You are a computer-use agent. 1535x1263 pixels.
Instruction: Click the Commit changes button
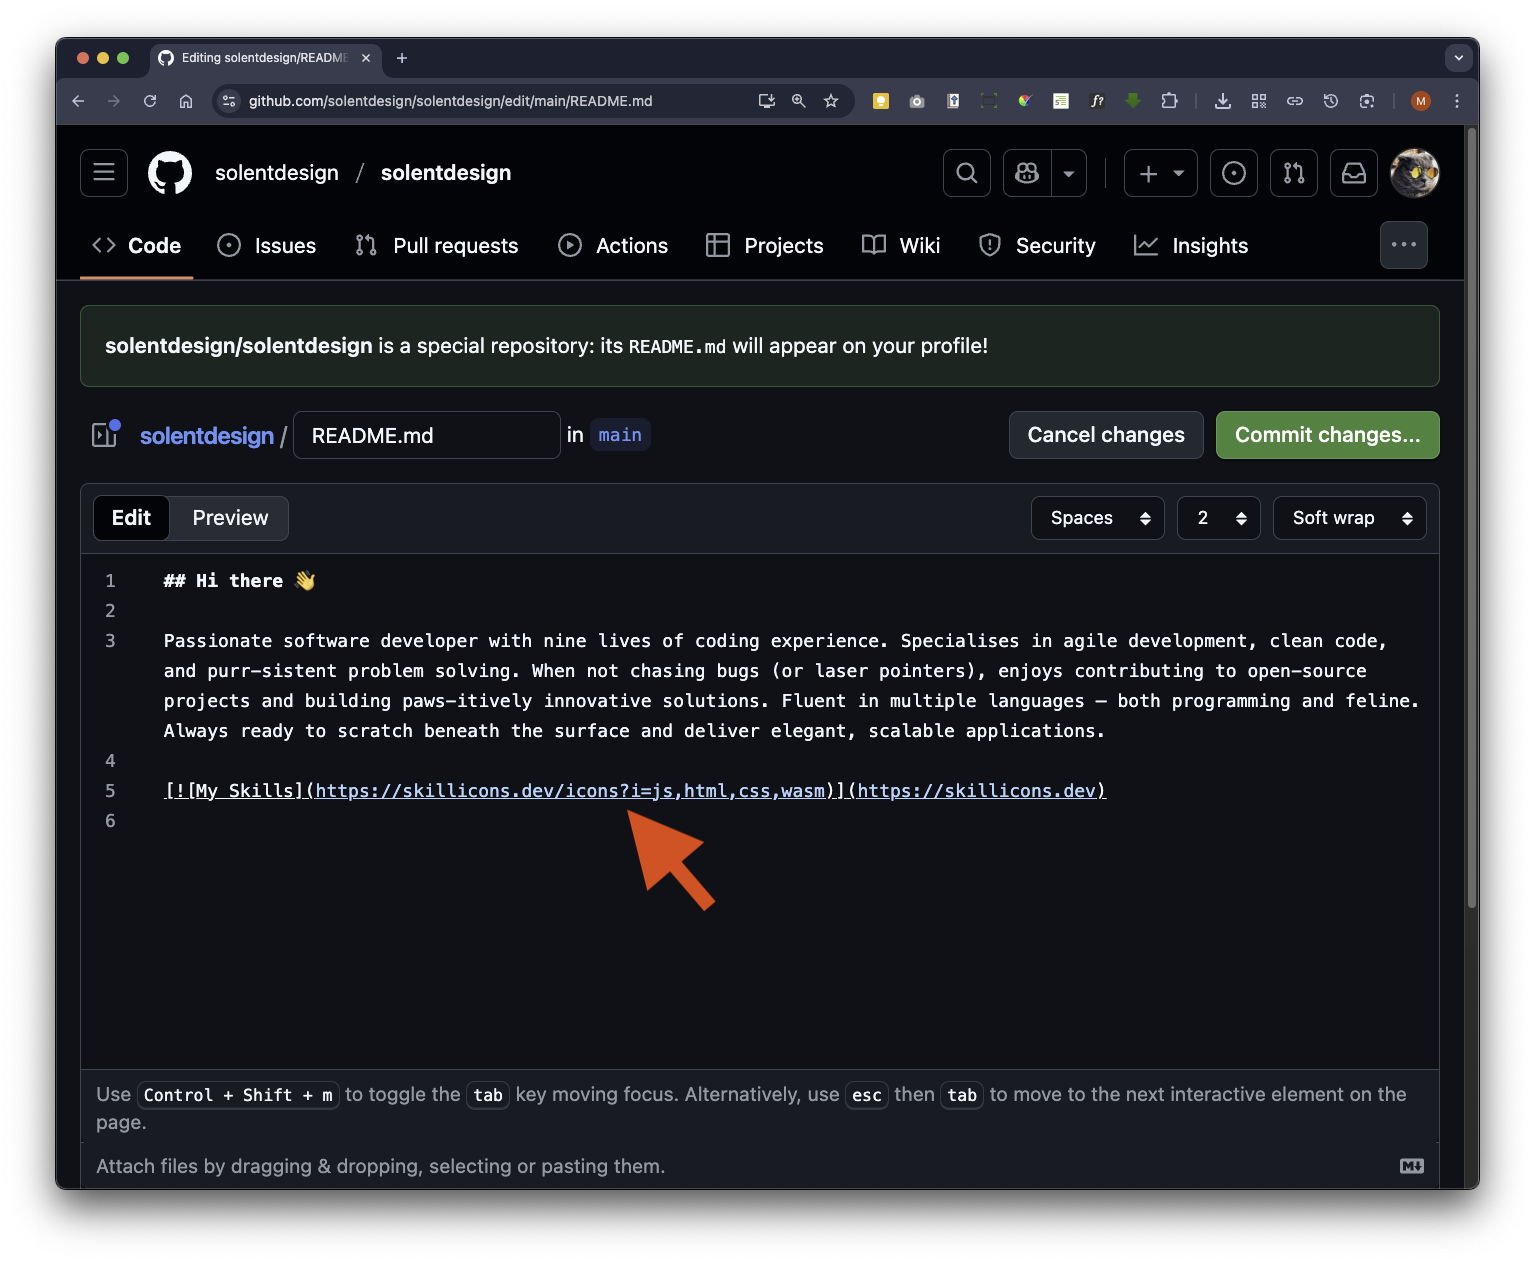1327,435
